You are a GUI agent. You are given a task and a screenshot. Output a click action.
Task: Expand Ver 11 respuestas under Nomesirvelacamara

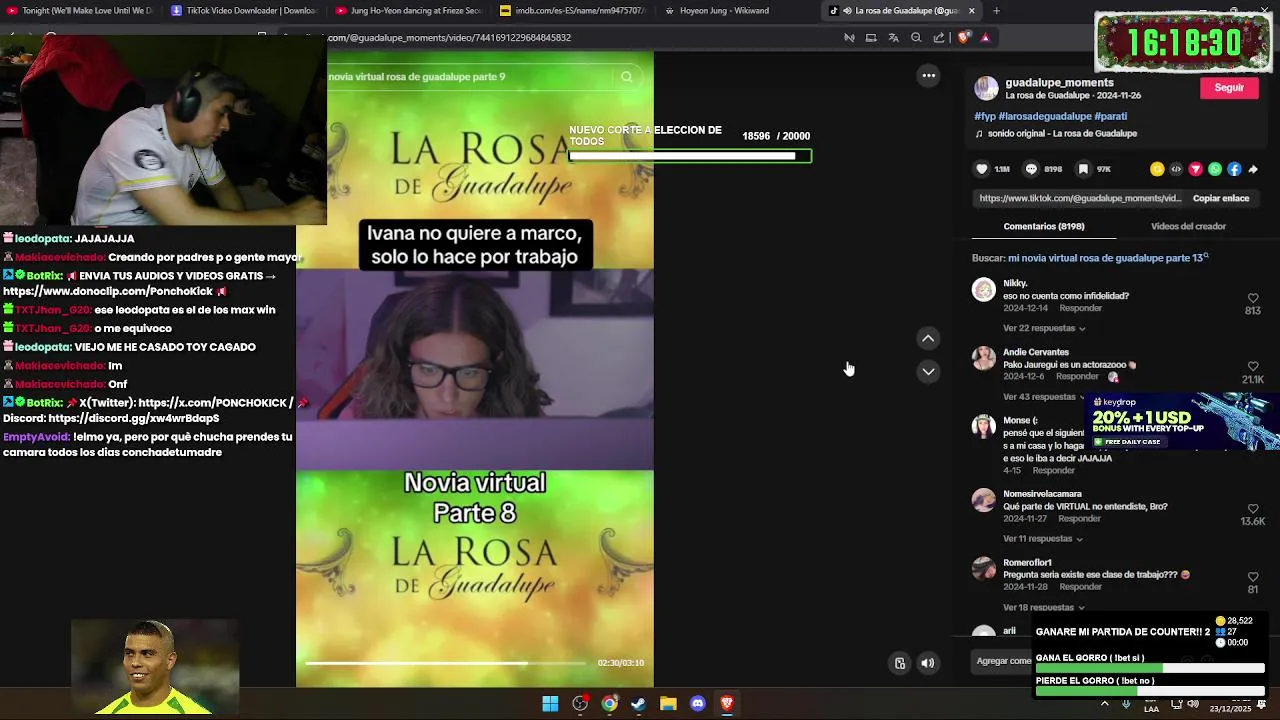click(1043, 539)
